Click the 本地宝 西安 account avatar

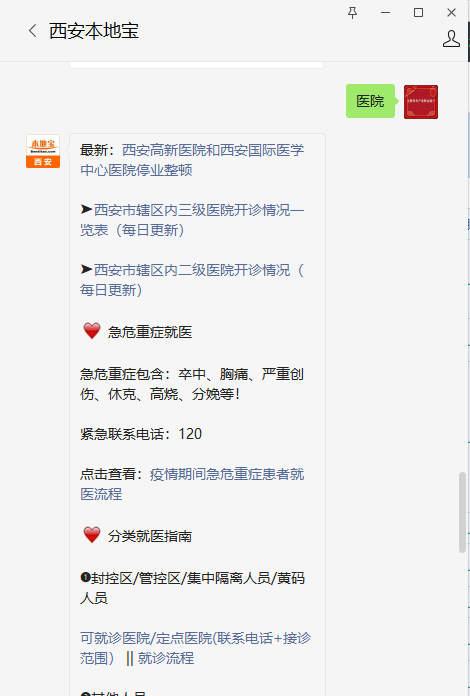click(43, 151)
